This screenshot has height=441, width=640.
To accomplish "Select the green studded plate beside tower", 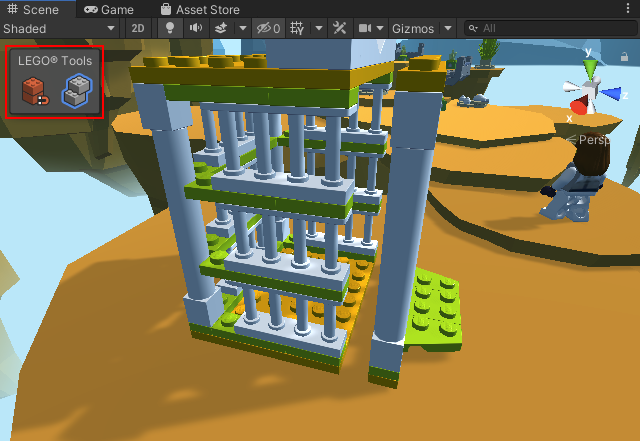I will pyautogui.click(x=433, y=310).
